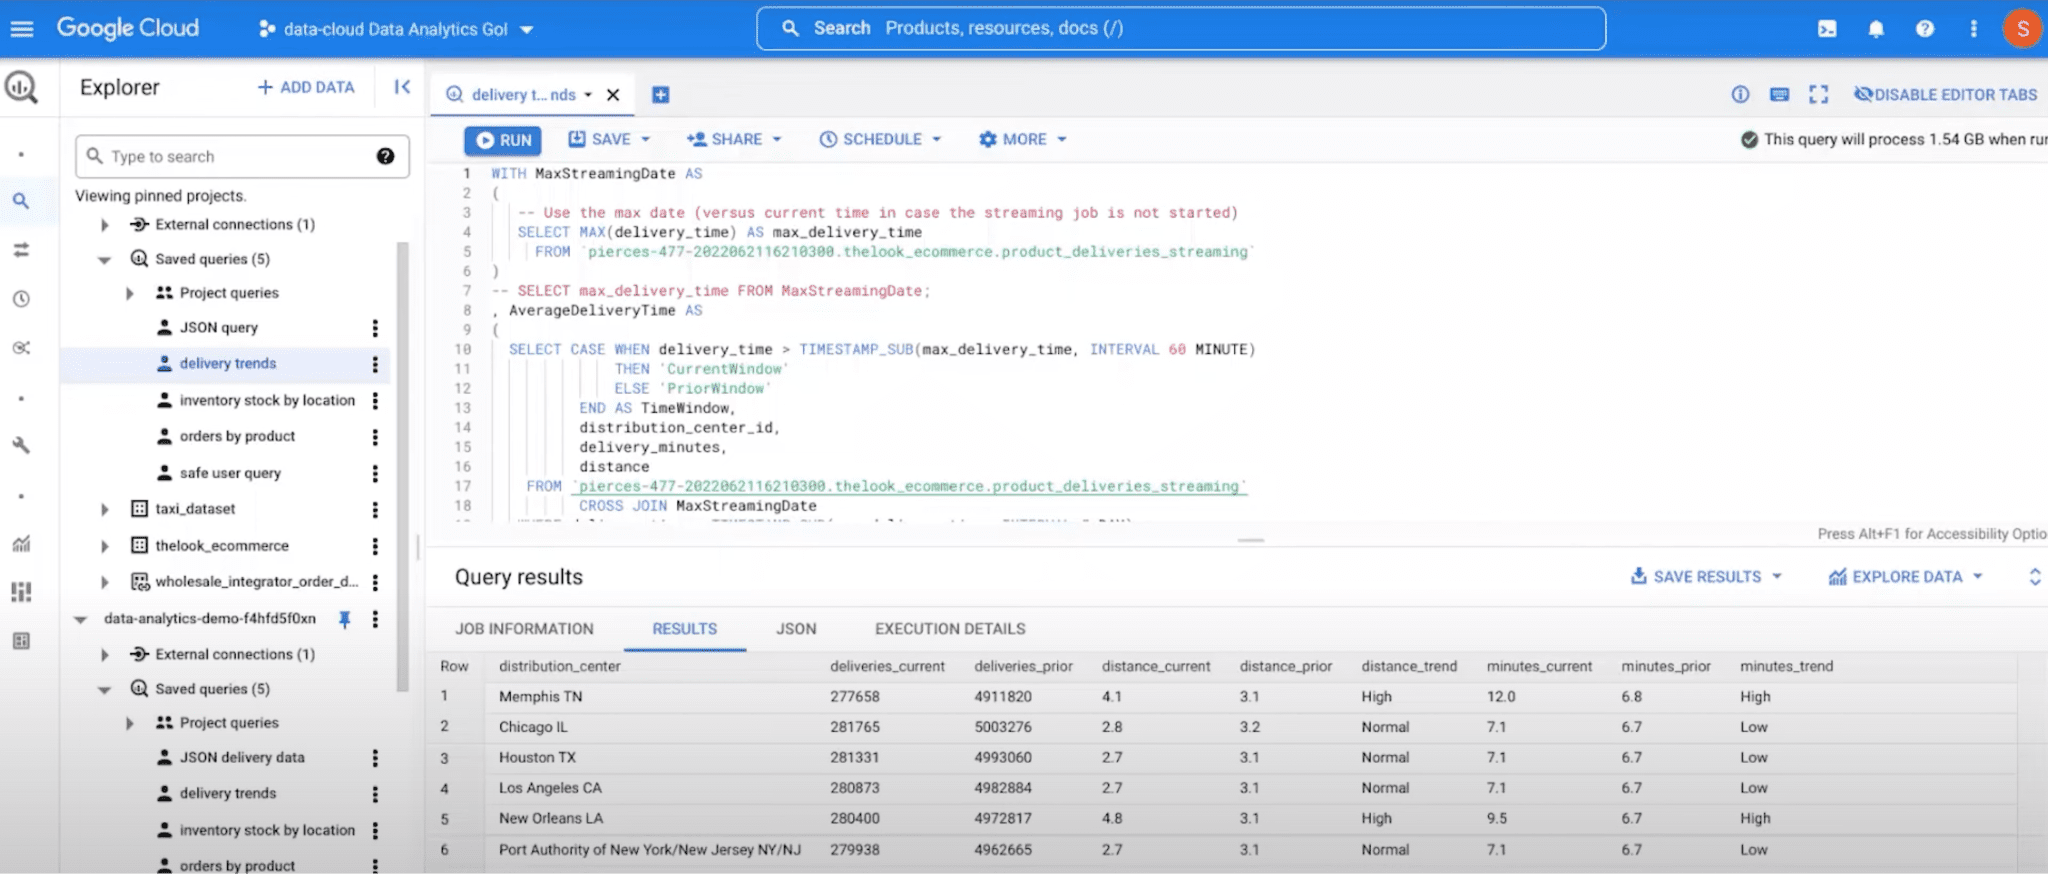
Task: Click the Google Cloud logo
Action: [127, 28]
